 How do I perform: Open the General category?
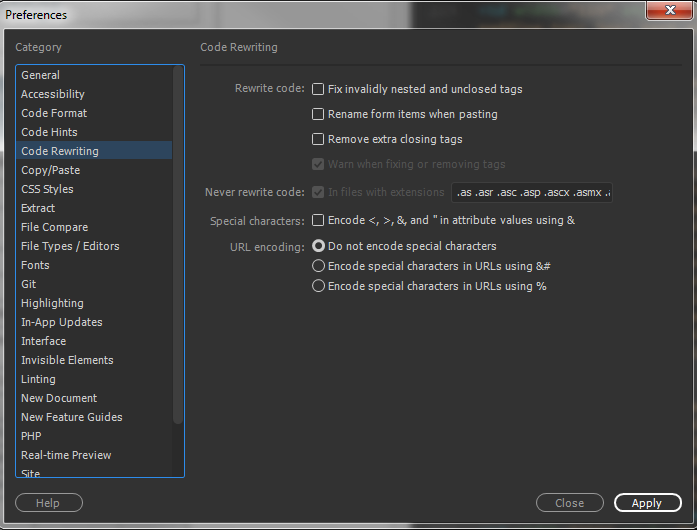[x=40, y=75]
